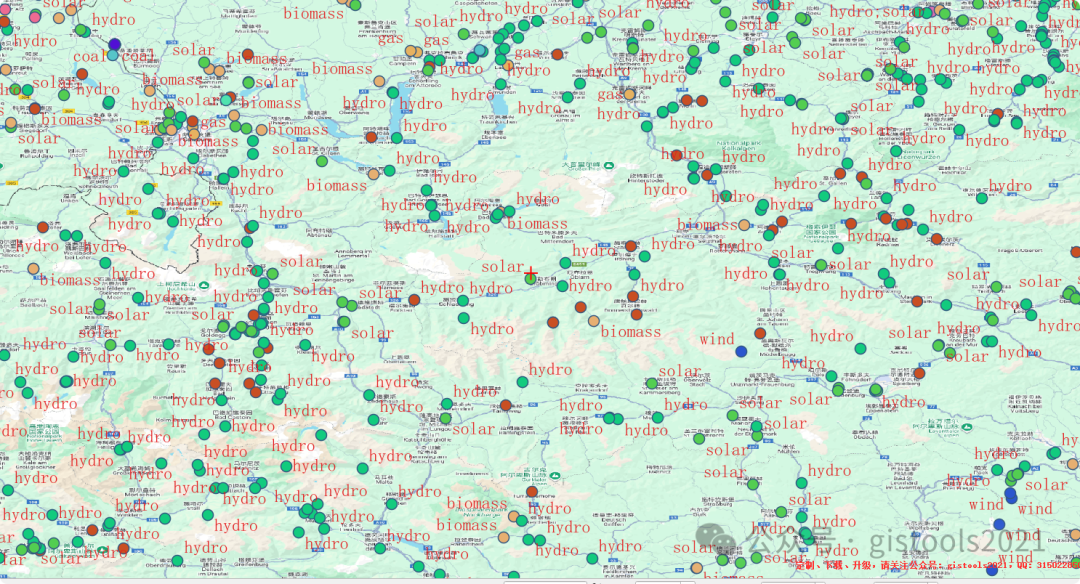Click the red marker on the Attersee west shore
Viewport: 1080px width, 584px height.
coord(371,137)
